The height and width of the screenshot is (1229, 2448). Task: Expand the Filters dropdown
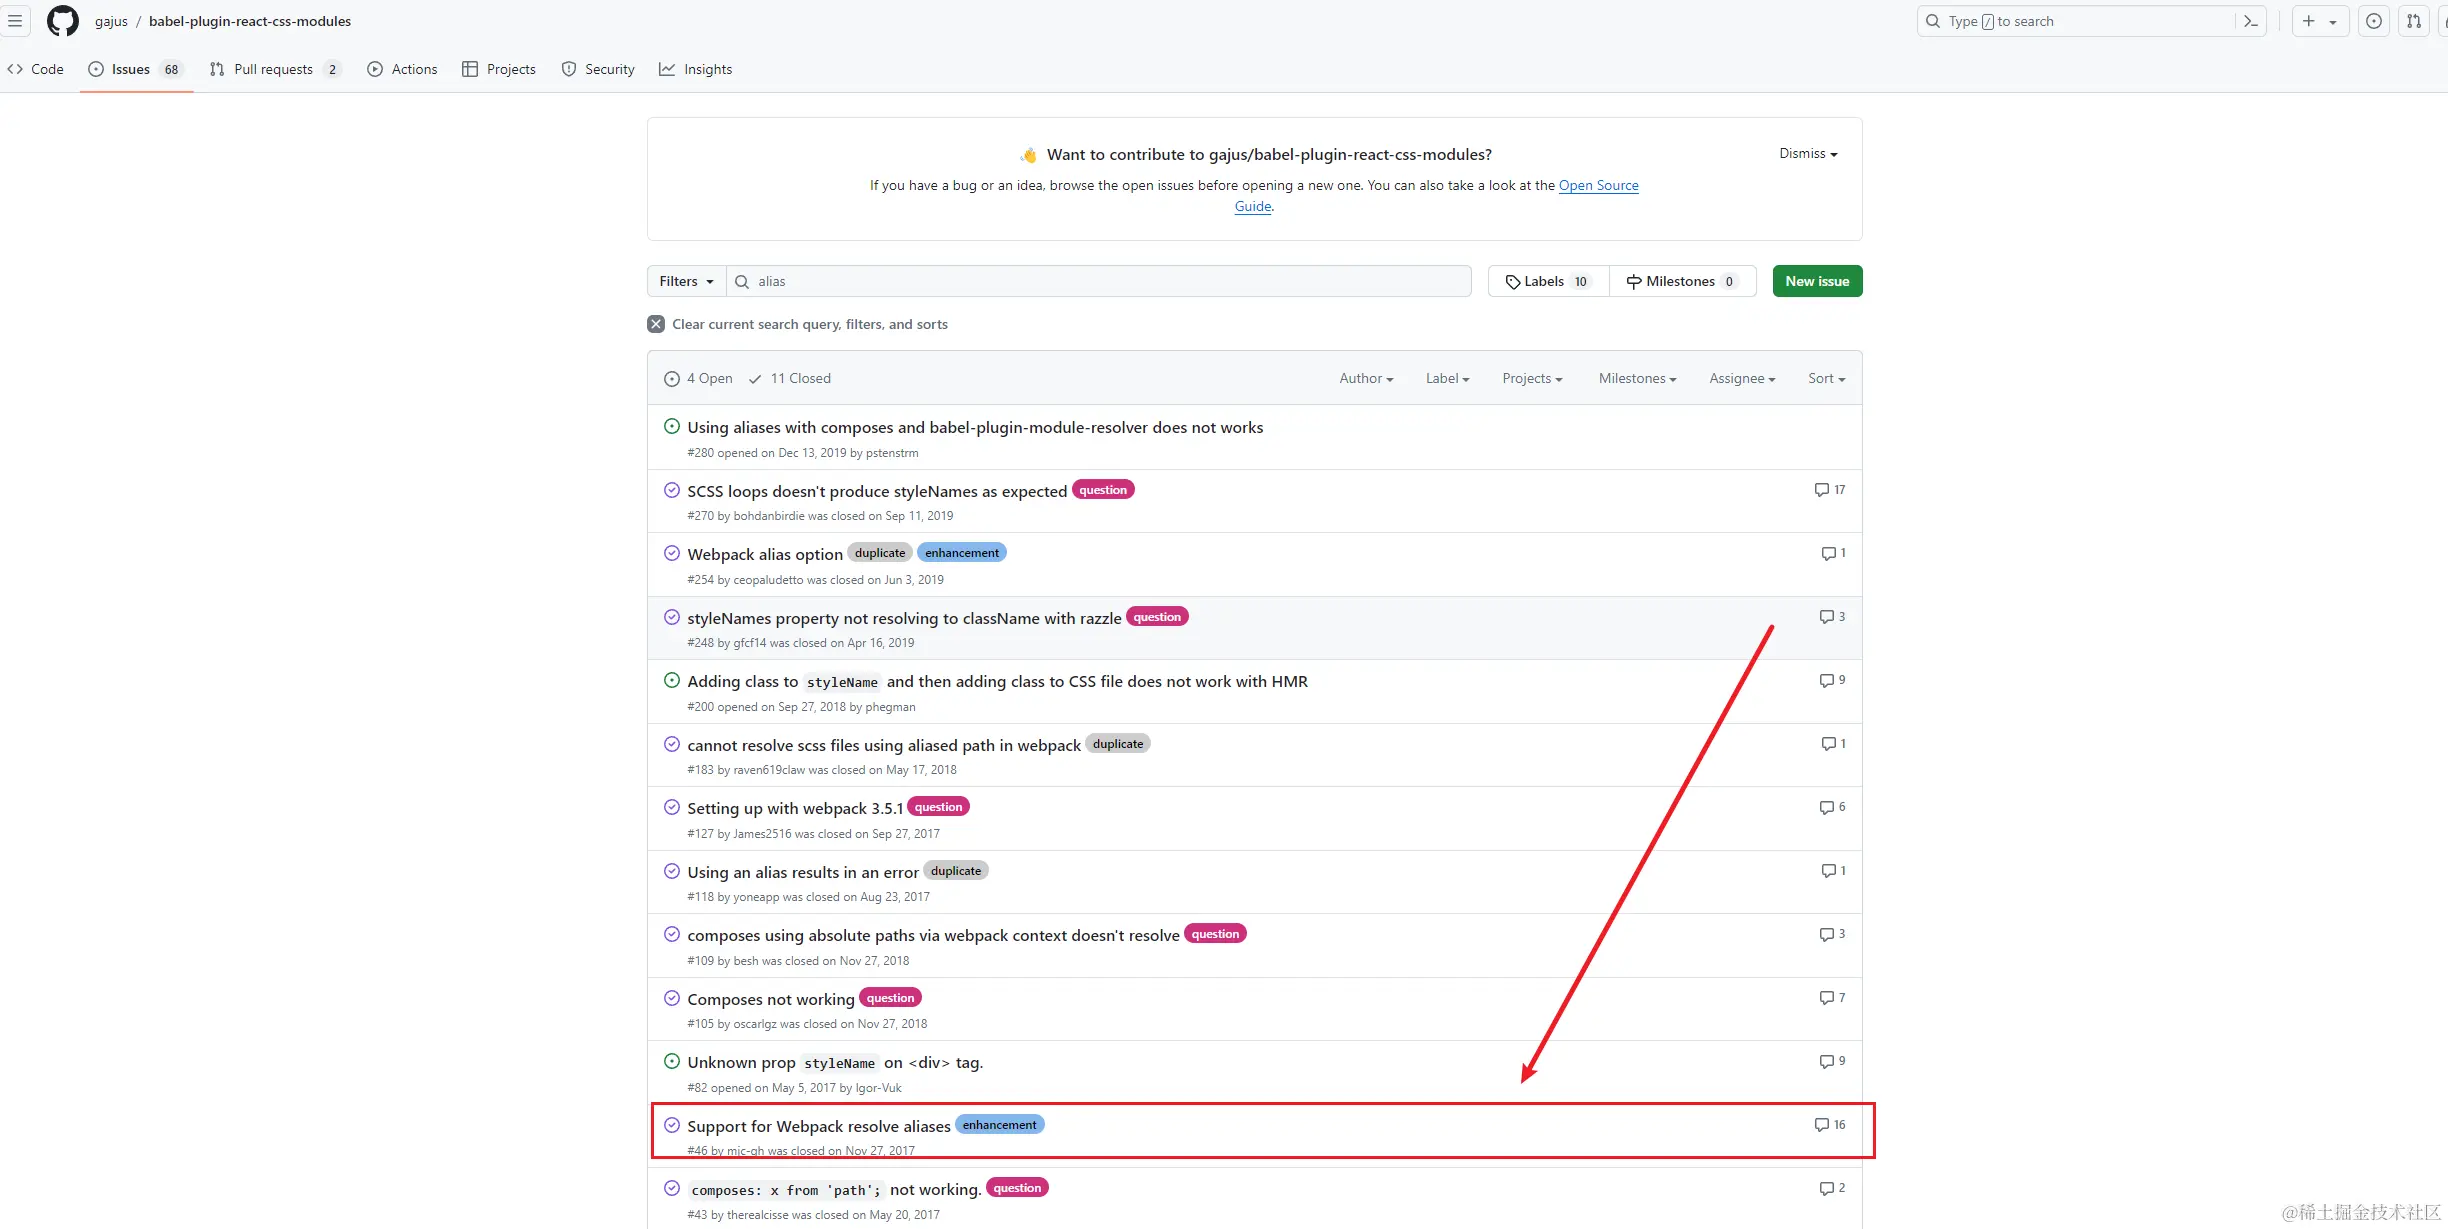(686, 281)
